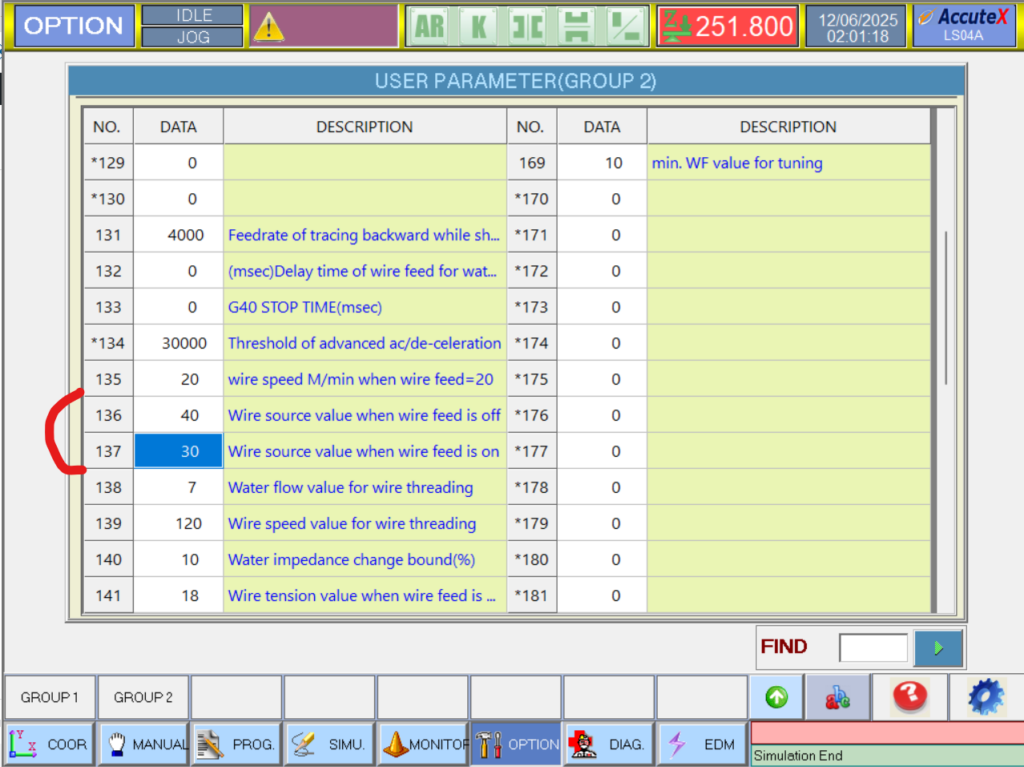The height and width of the screenshot is (767, 1024).
Task: Click the FIND parameter input field
Action: click(x=873, y=648)
